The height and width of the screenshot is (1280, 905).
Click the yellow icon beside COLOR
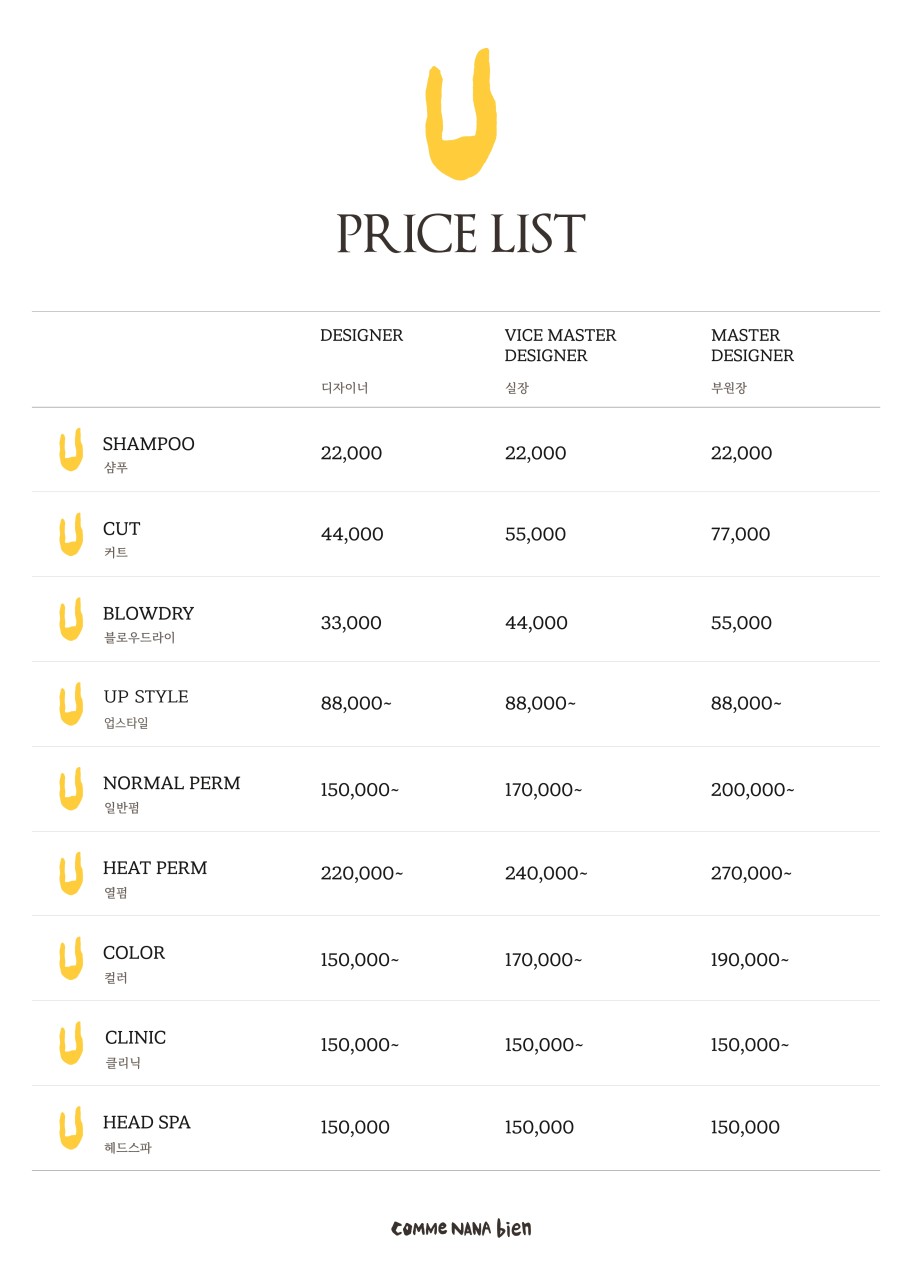69,959
